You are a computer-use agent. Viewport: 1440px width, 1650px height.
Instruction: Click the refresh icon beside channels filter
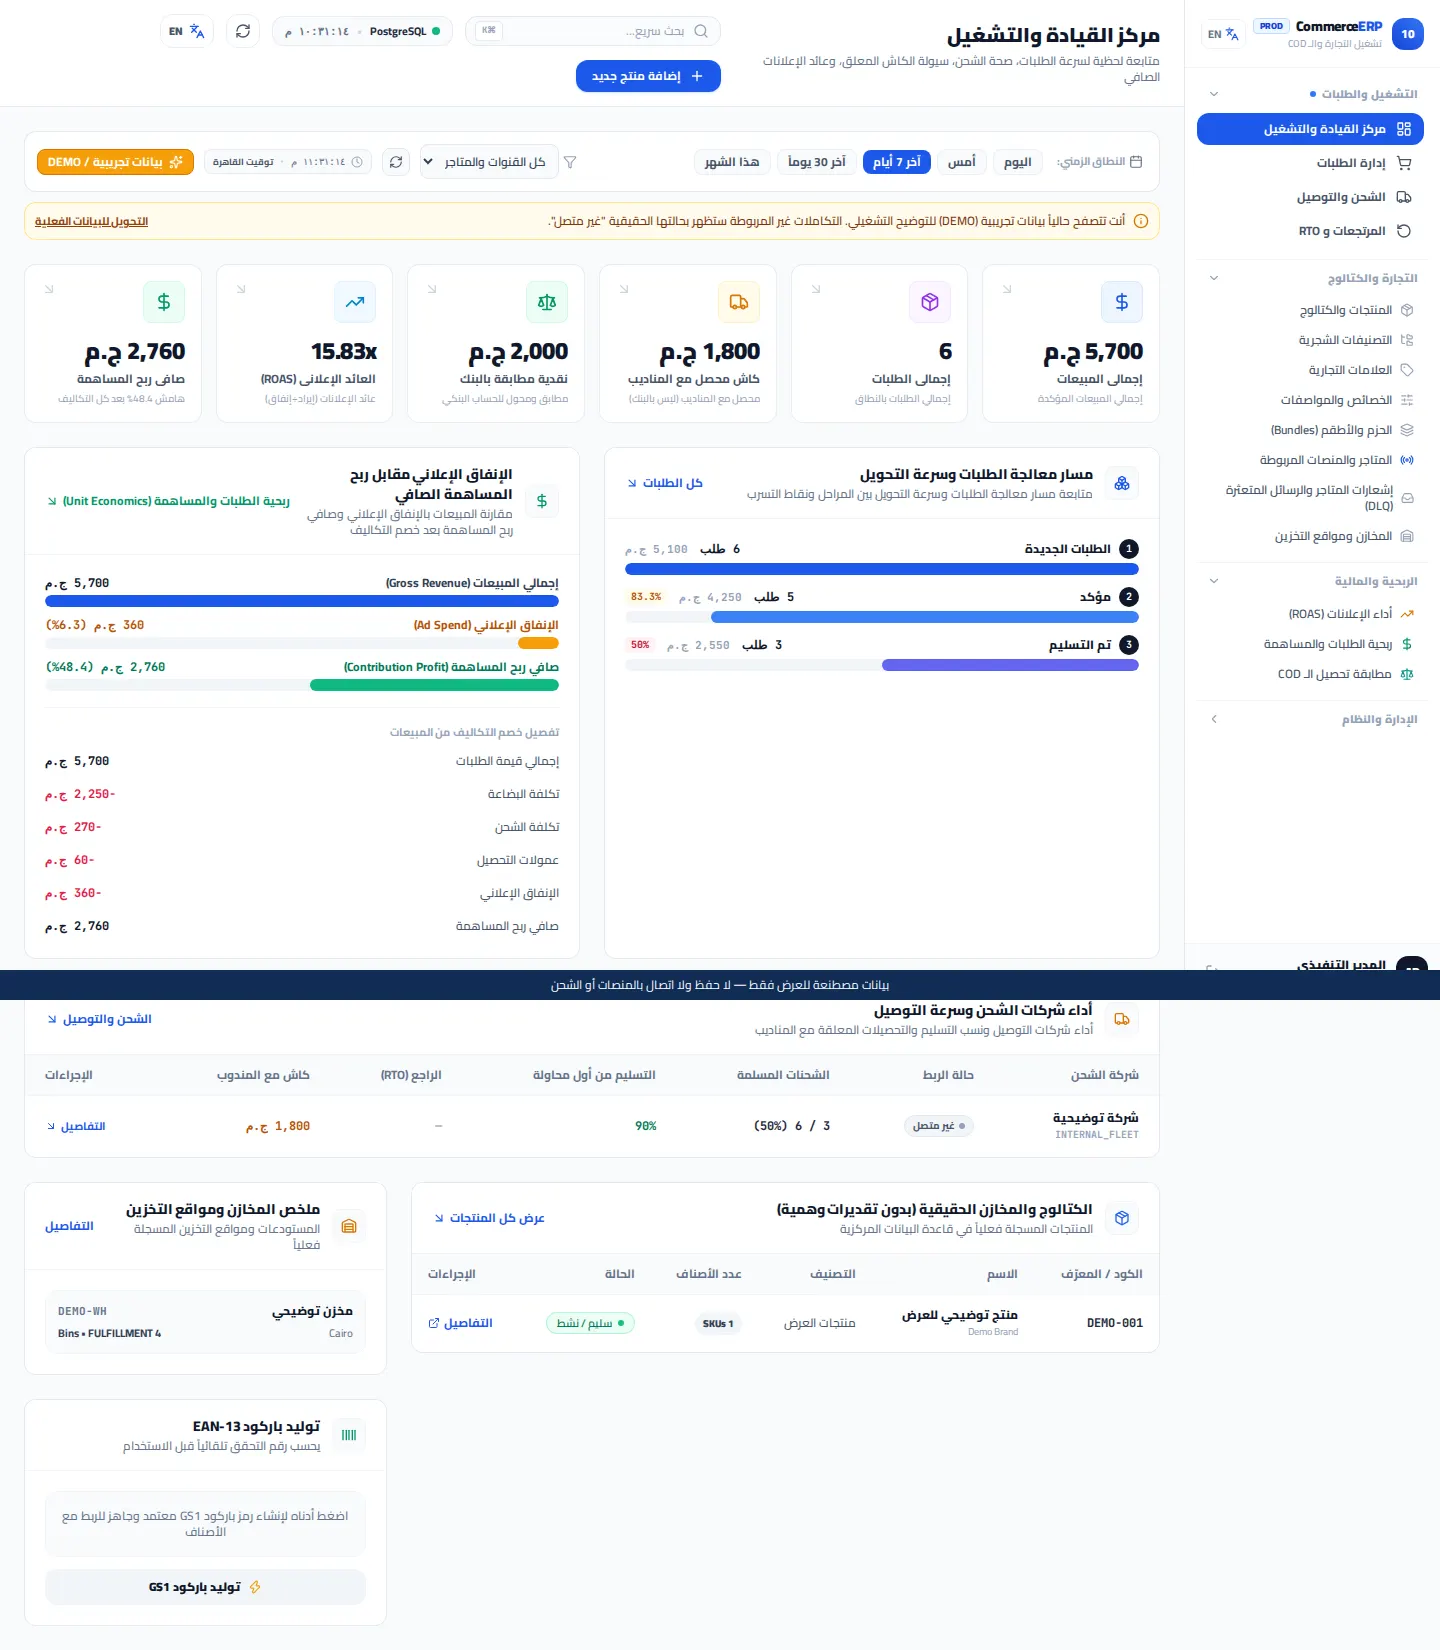pyautogui.click(x=397, y=162)
